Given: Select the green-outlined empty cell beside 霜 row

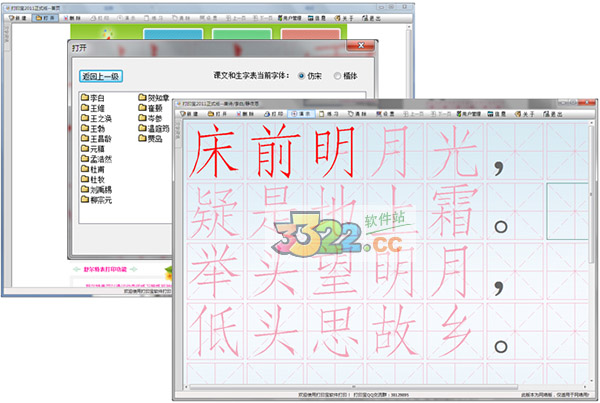Looking at the screenshot, I should coord(567,211).
